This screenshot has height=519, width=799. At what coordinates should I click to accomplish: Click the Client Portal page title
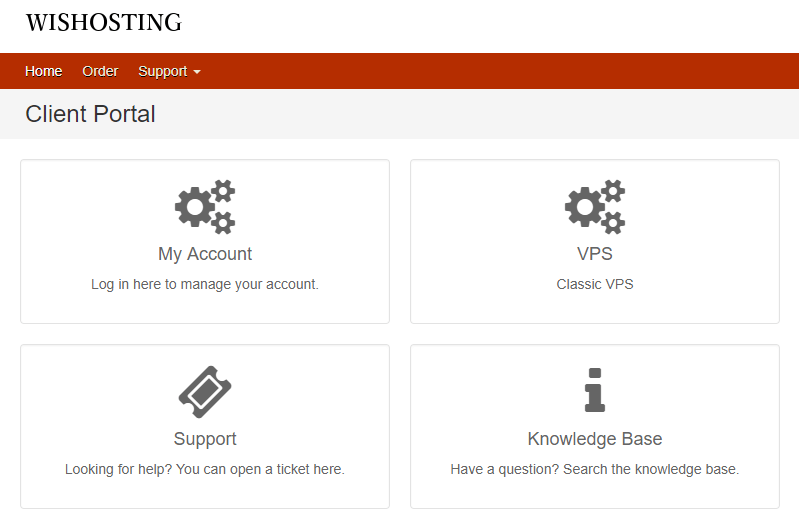click(x=90, y=114)
